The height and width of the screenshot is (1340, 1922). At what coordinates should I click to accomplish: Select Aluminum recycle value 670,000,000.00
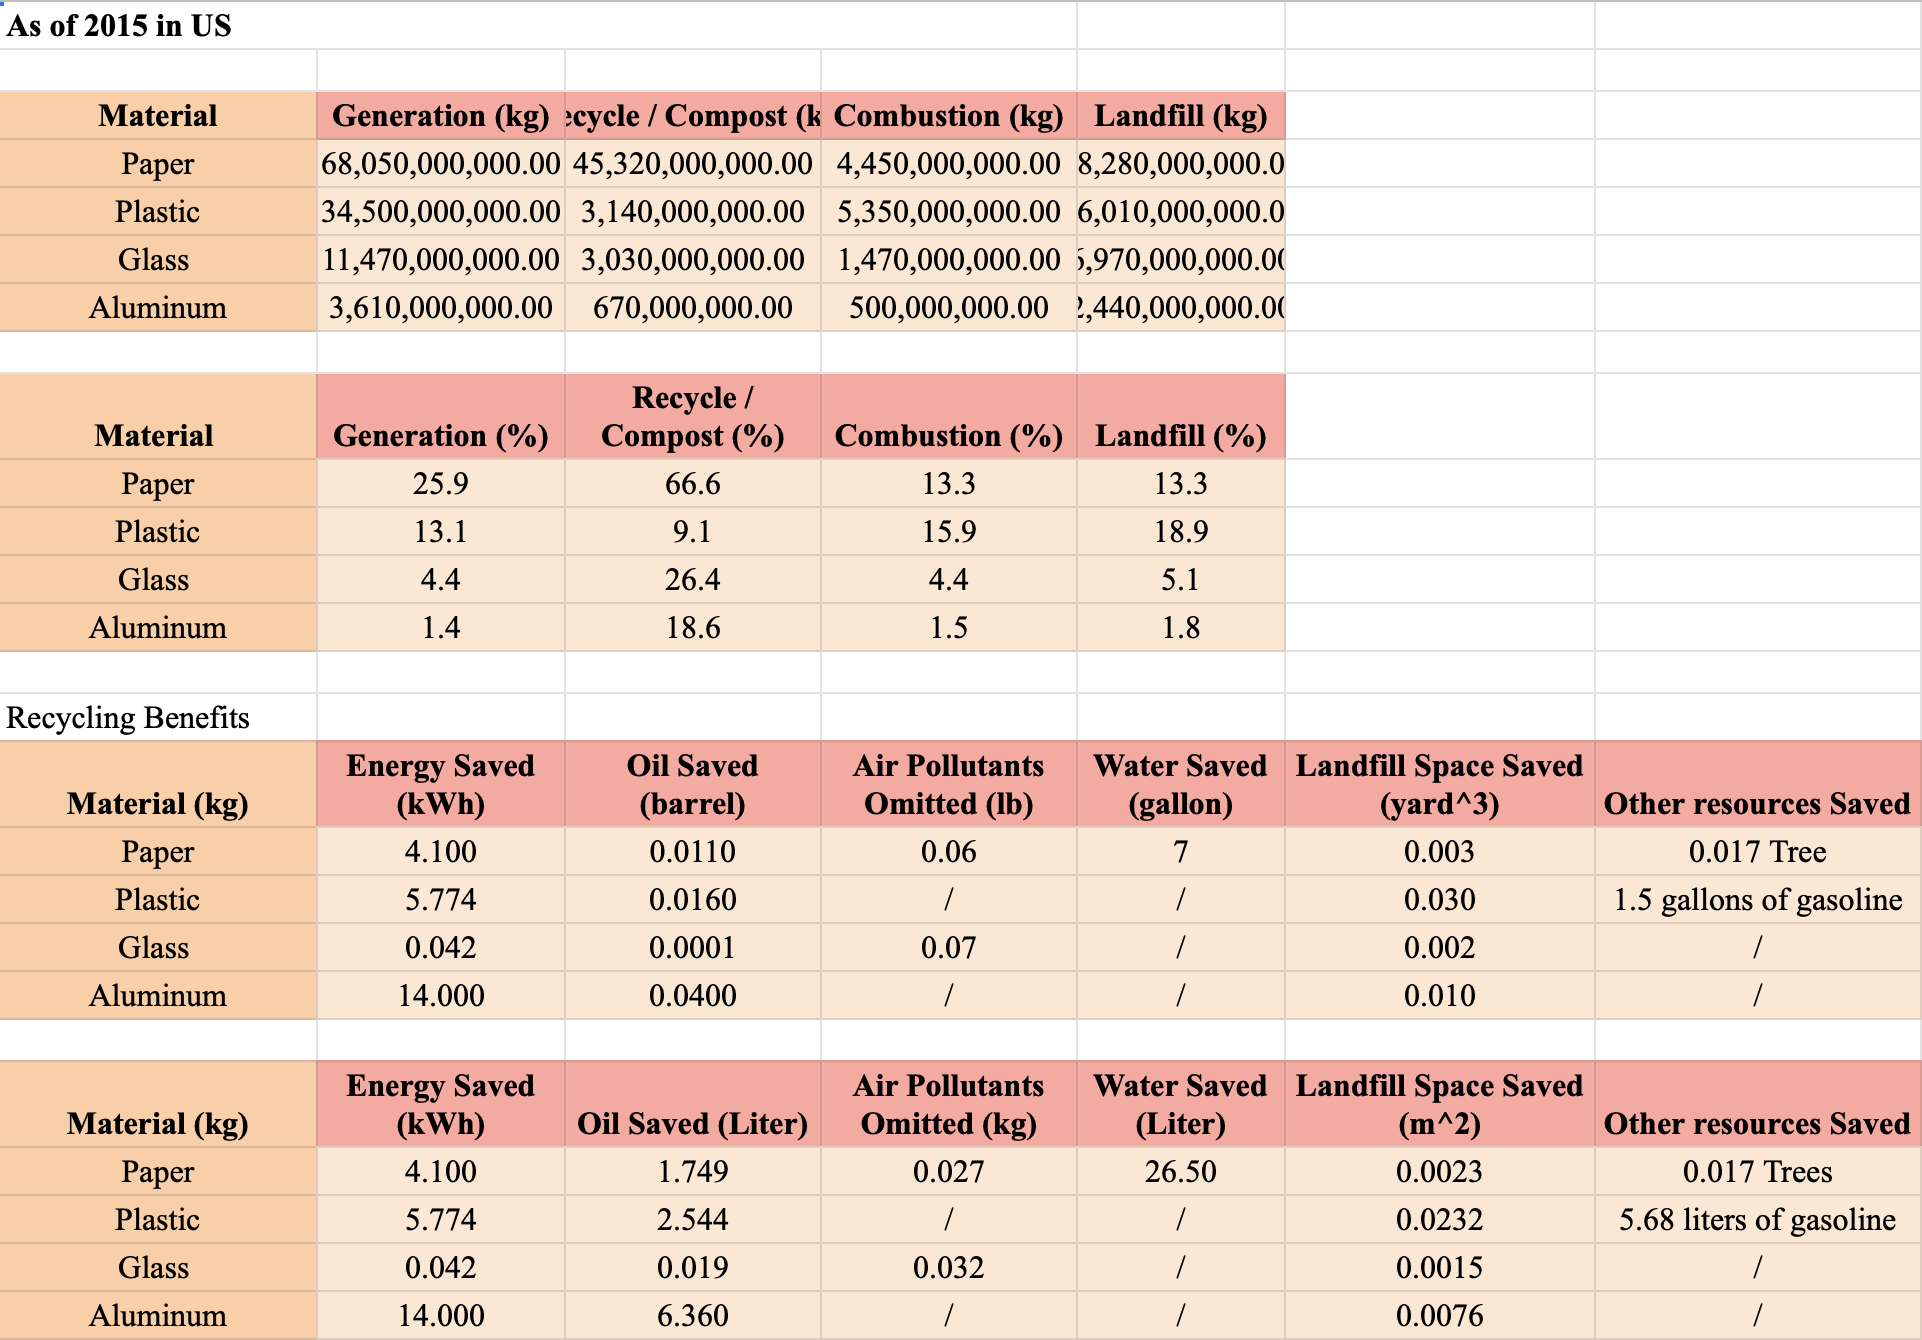point(692,308)
